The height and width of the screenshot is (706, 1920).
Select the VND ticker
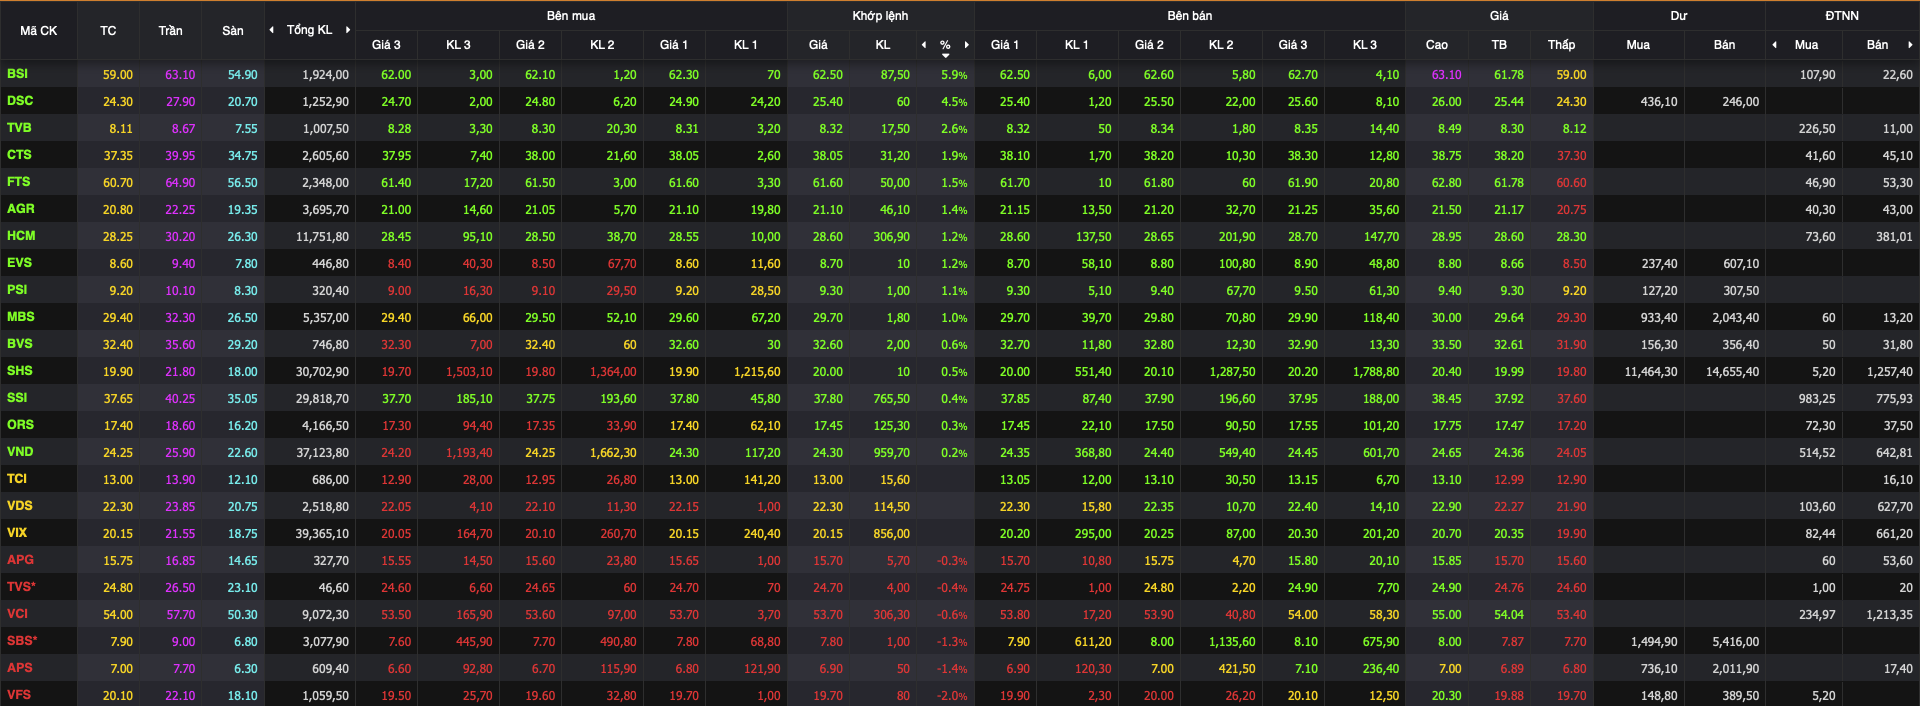click(x=20, y=452)
